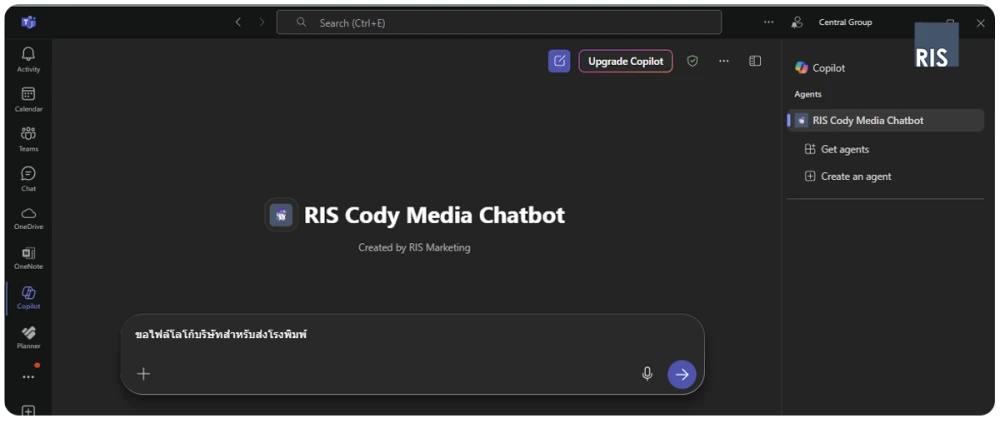Close the window with X button

tap(981, 23)
